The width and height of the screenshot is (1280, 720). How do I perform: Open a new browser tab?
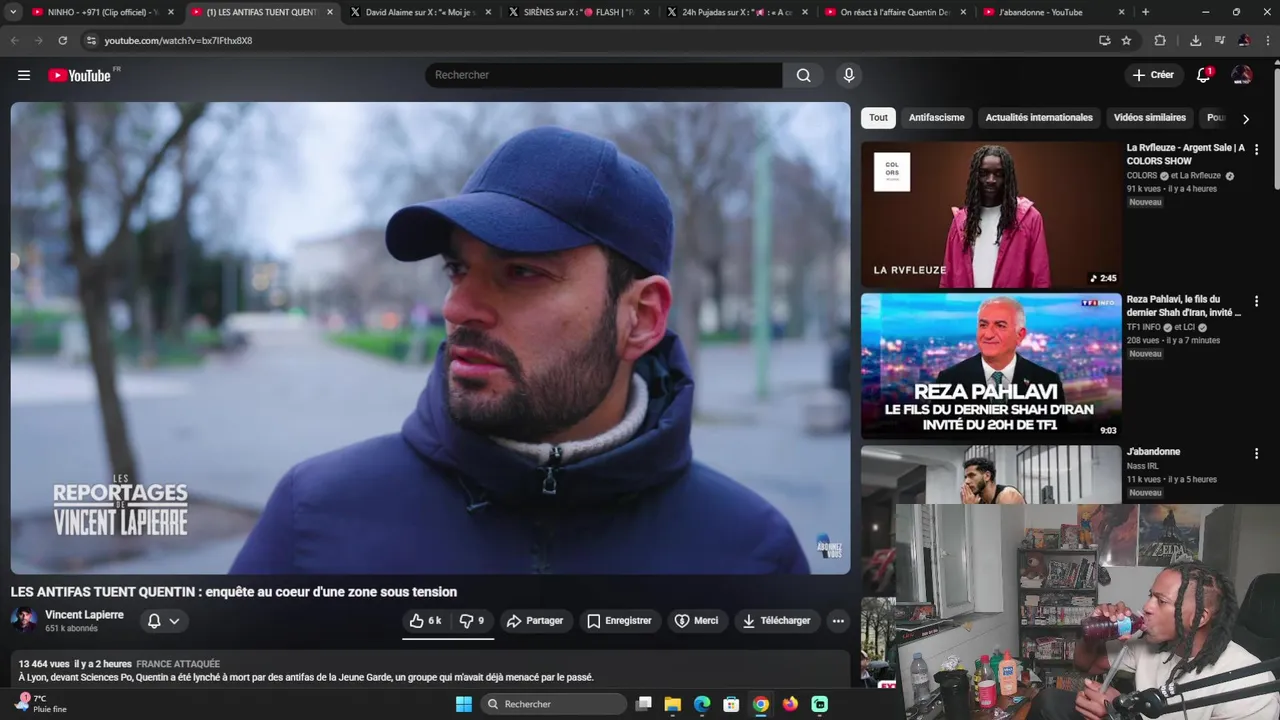click(1145, 12)
